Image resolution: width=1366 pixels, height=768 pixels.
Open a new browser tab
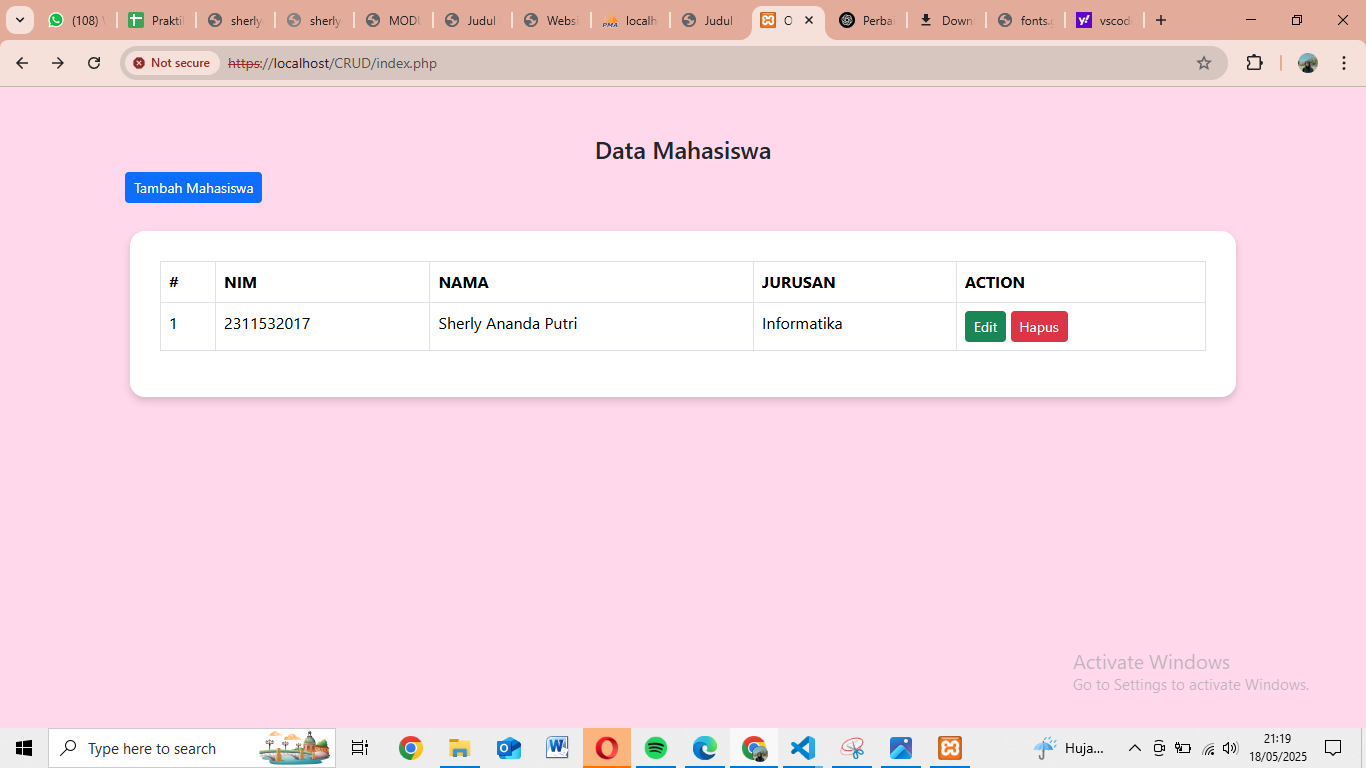click(x=1160, y=20)
